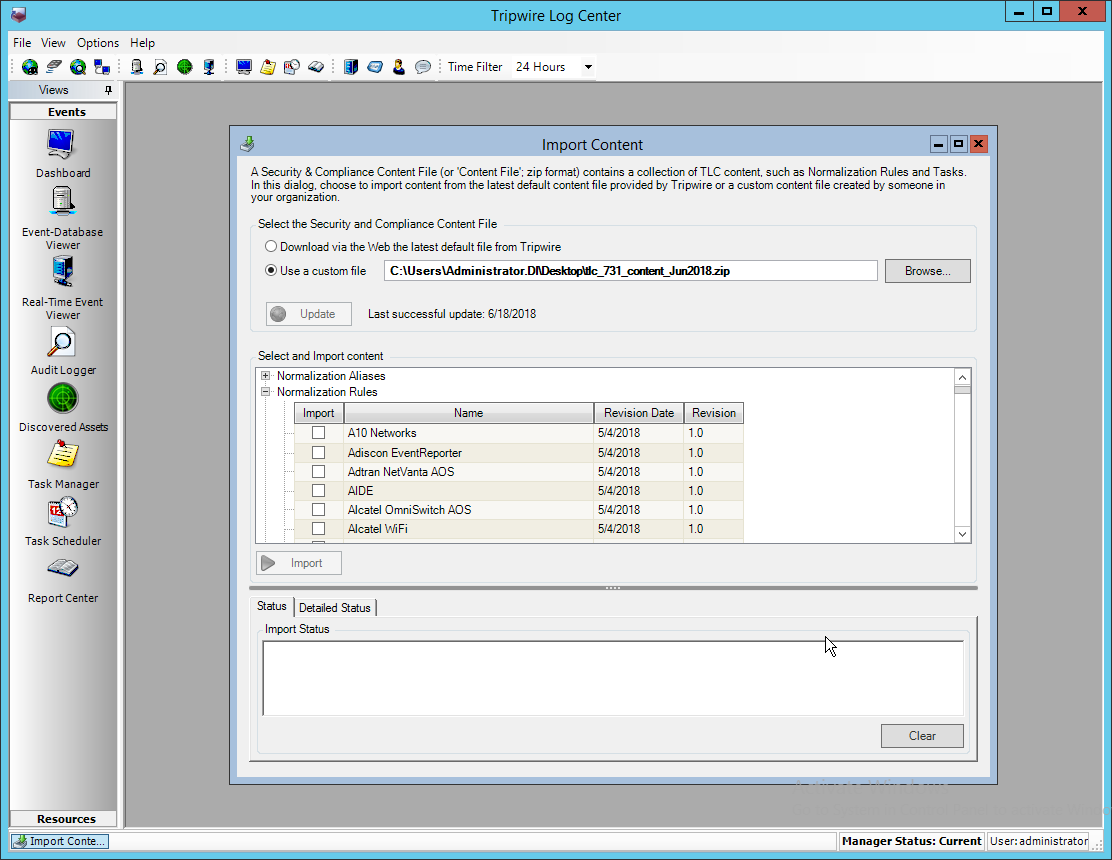Click the content list scroll-down arrow
Viewport: 1112px width, 860px height.
tap(962, 535)
